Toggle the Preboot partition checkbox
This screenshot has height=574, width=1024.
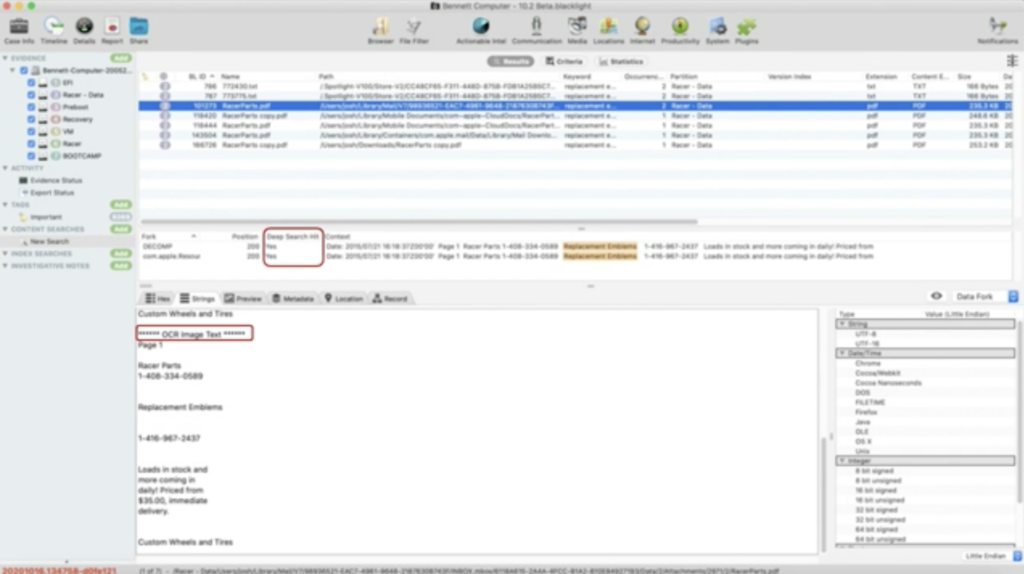[31, 107]
